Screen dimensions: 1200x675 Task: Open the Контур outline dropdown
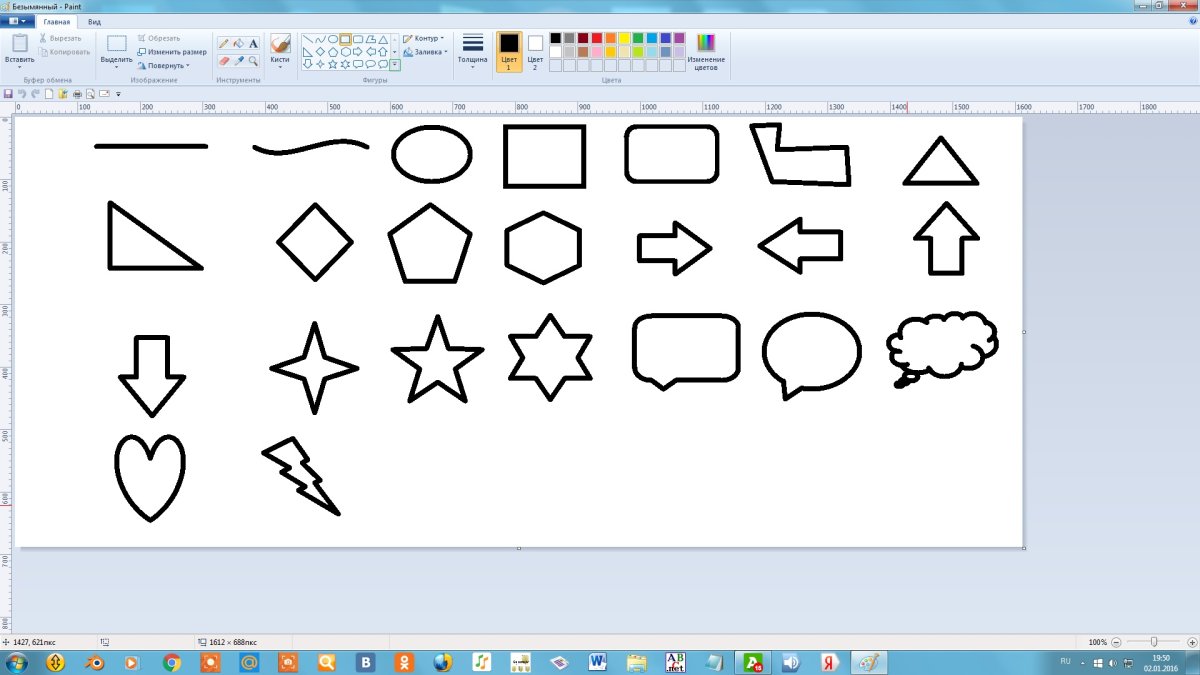424,38
